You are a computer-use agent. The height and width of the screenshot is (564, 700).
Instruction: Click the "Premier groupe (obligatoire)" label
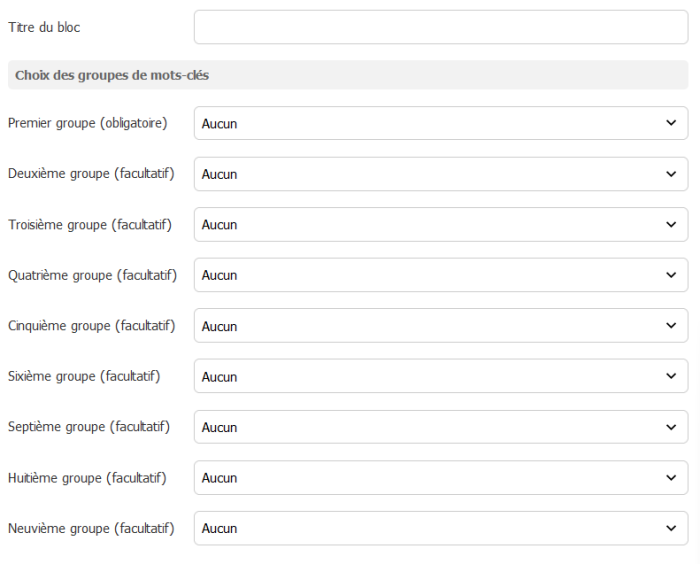[87, 123]
